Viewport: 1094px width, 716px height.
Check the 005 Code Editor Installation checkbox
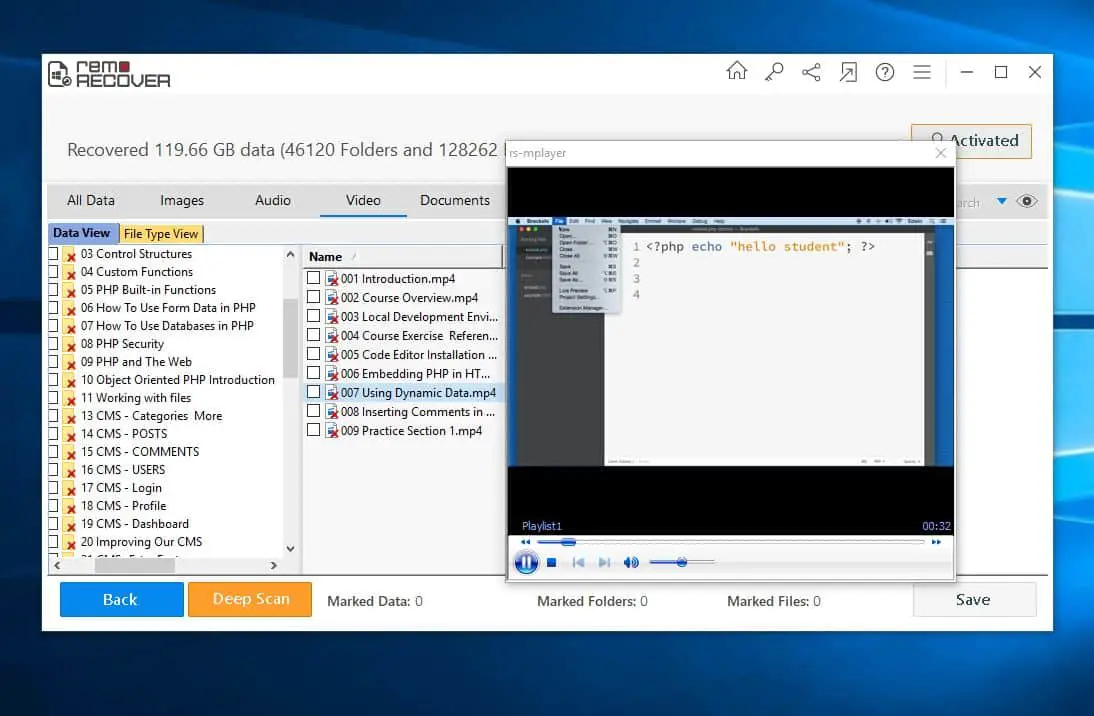pyautogui.click(x=314, y=354)
